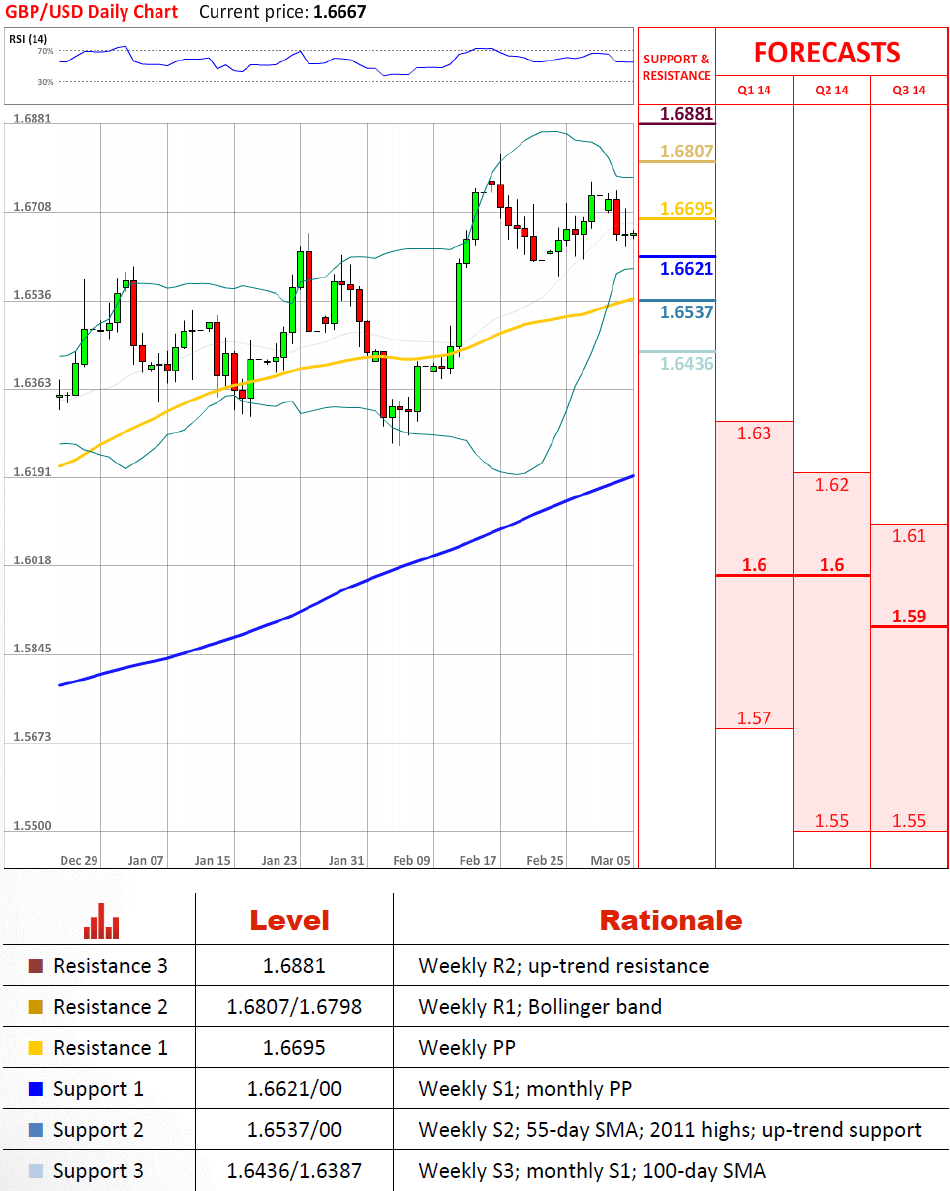Click the Mar 05 date axis label

pos(611,861)
